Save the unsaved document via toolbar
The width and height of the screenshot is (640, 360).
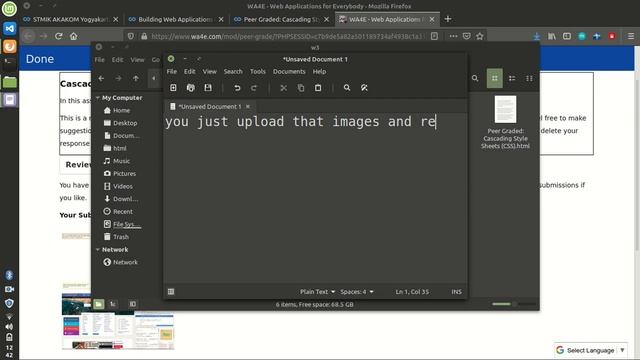coord(208,88)
